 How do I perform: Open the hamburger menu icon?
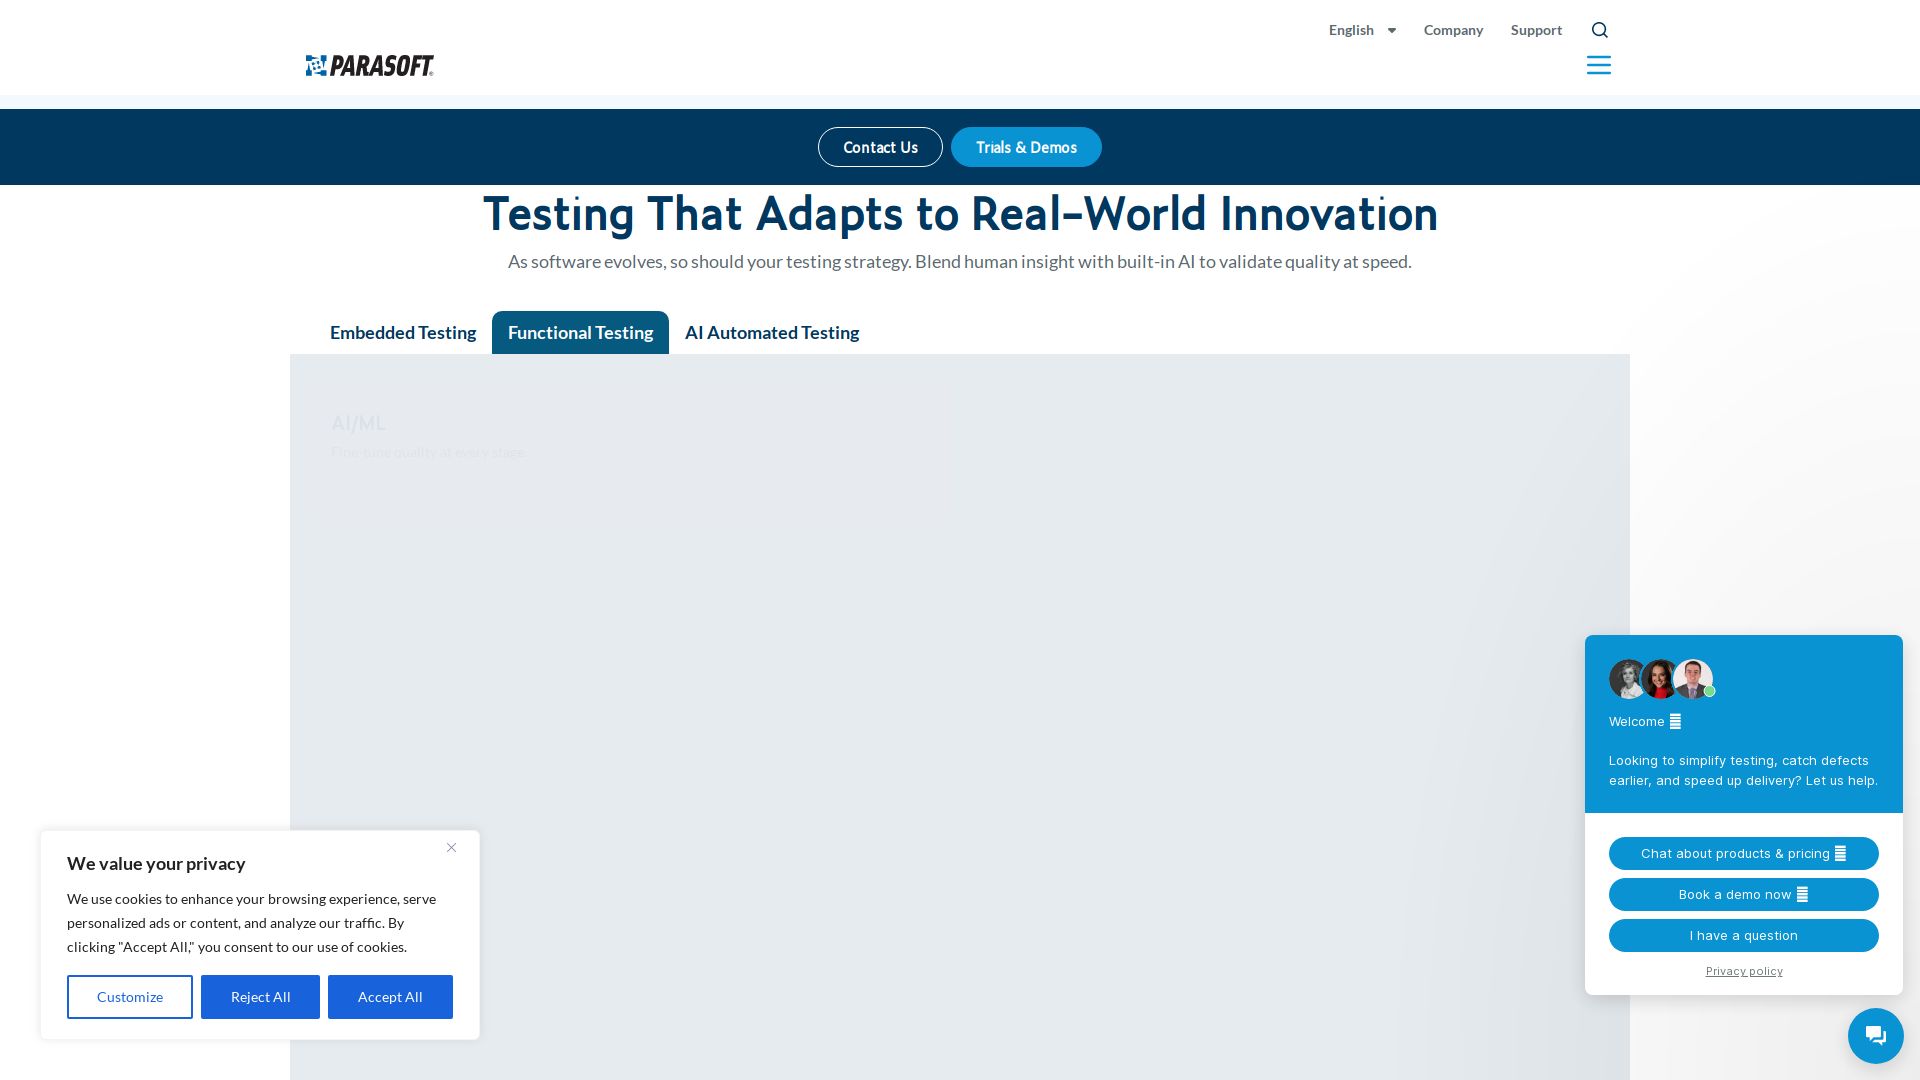pyautogui.click(x=1598, y=65)
